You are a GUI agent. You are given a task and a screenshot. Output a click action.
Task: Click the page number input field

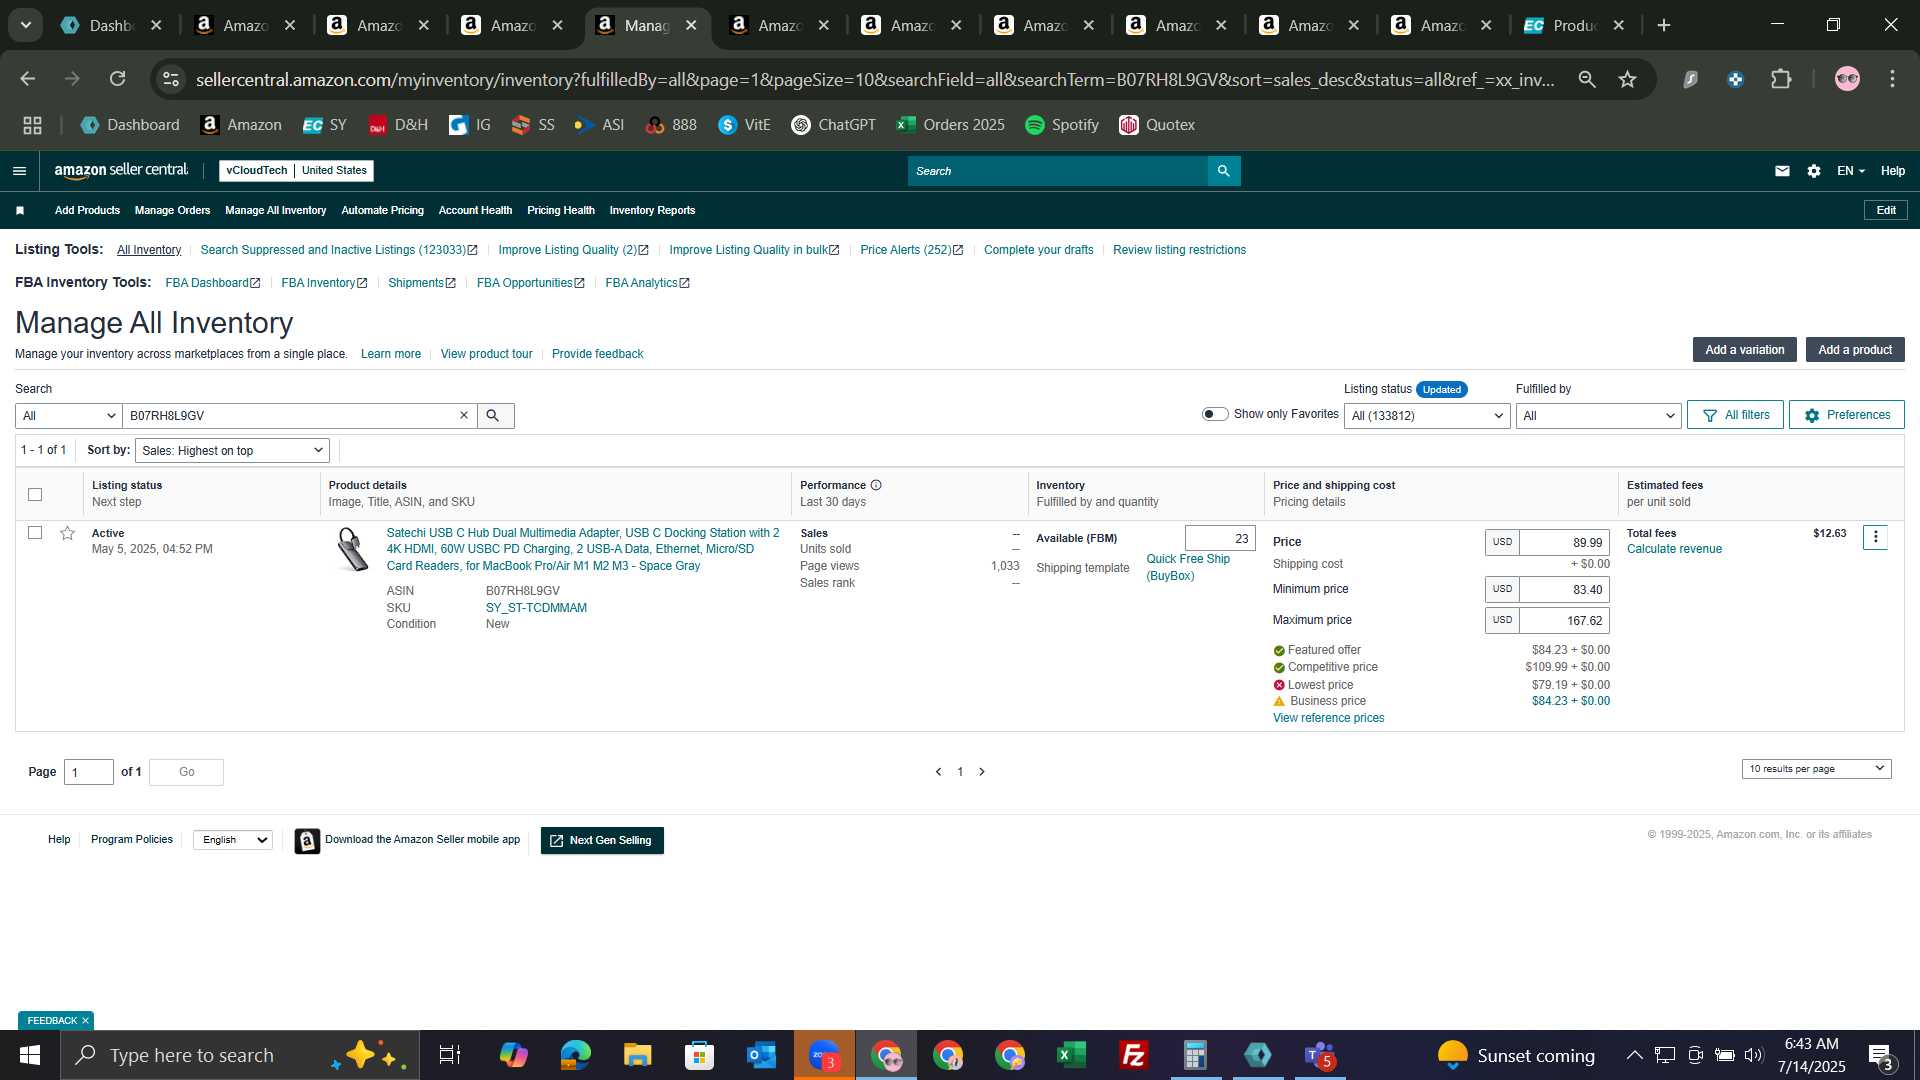tap(89, 773)
